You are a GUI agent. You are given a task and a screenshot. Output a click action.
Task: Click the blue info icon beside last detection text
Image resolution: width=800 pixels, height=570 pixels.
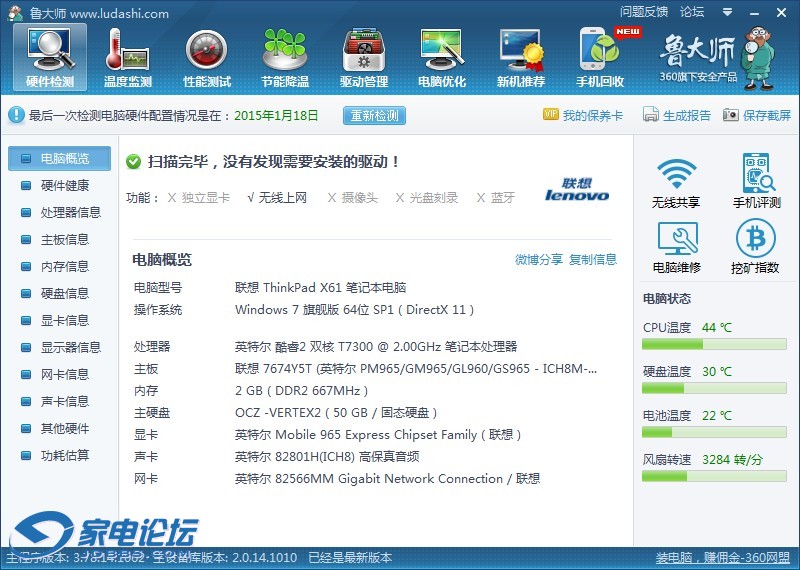(16, 115)
